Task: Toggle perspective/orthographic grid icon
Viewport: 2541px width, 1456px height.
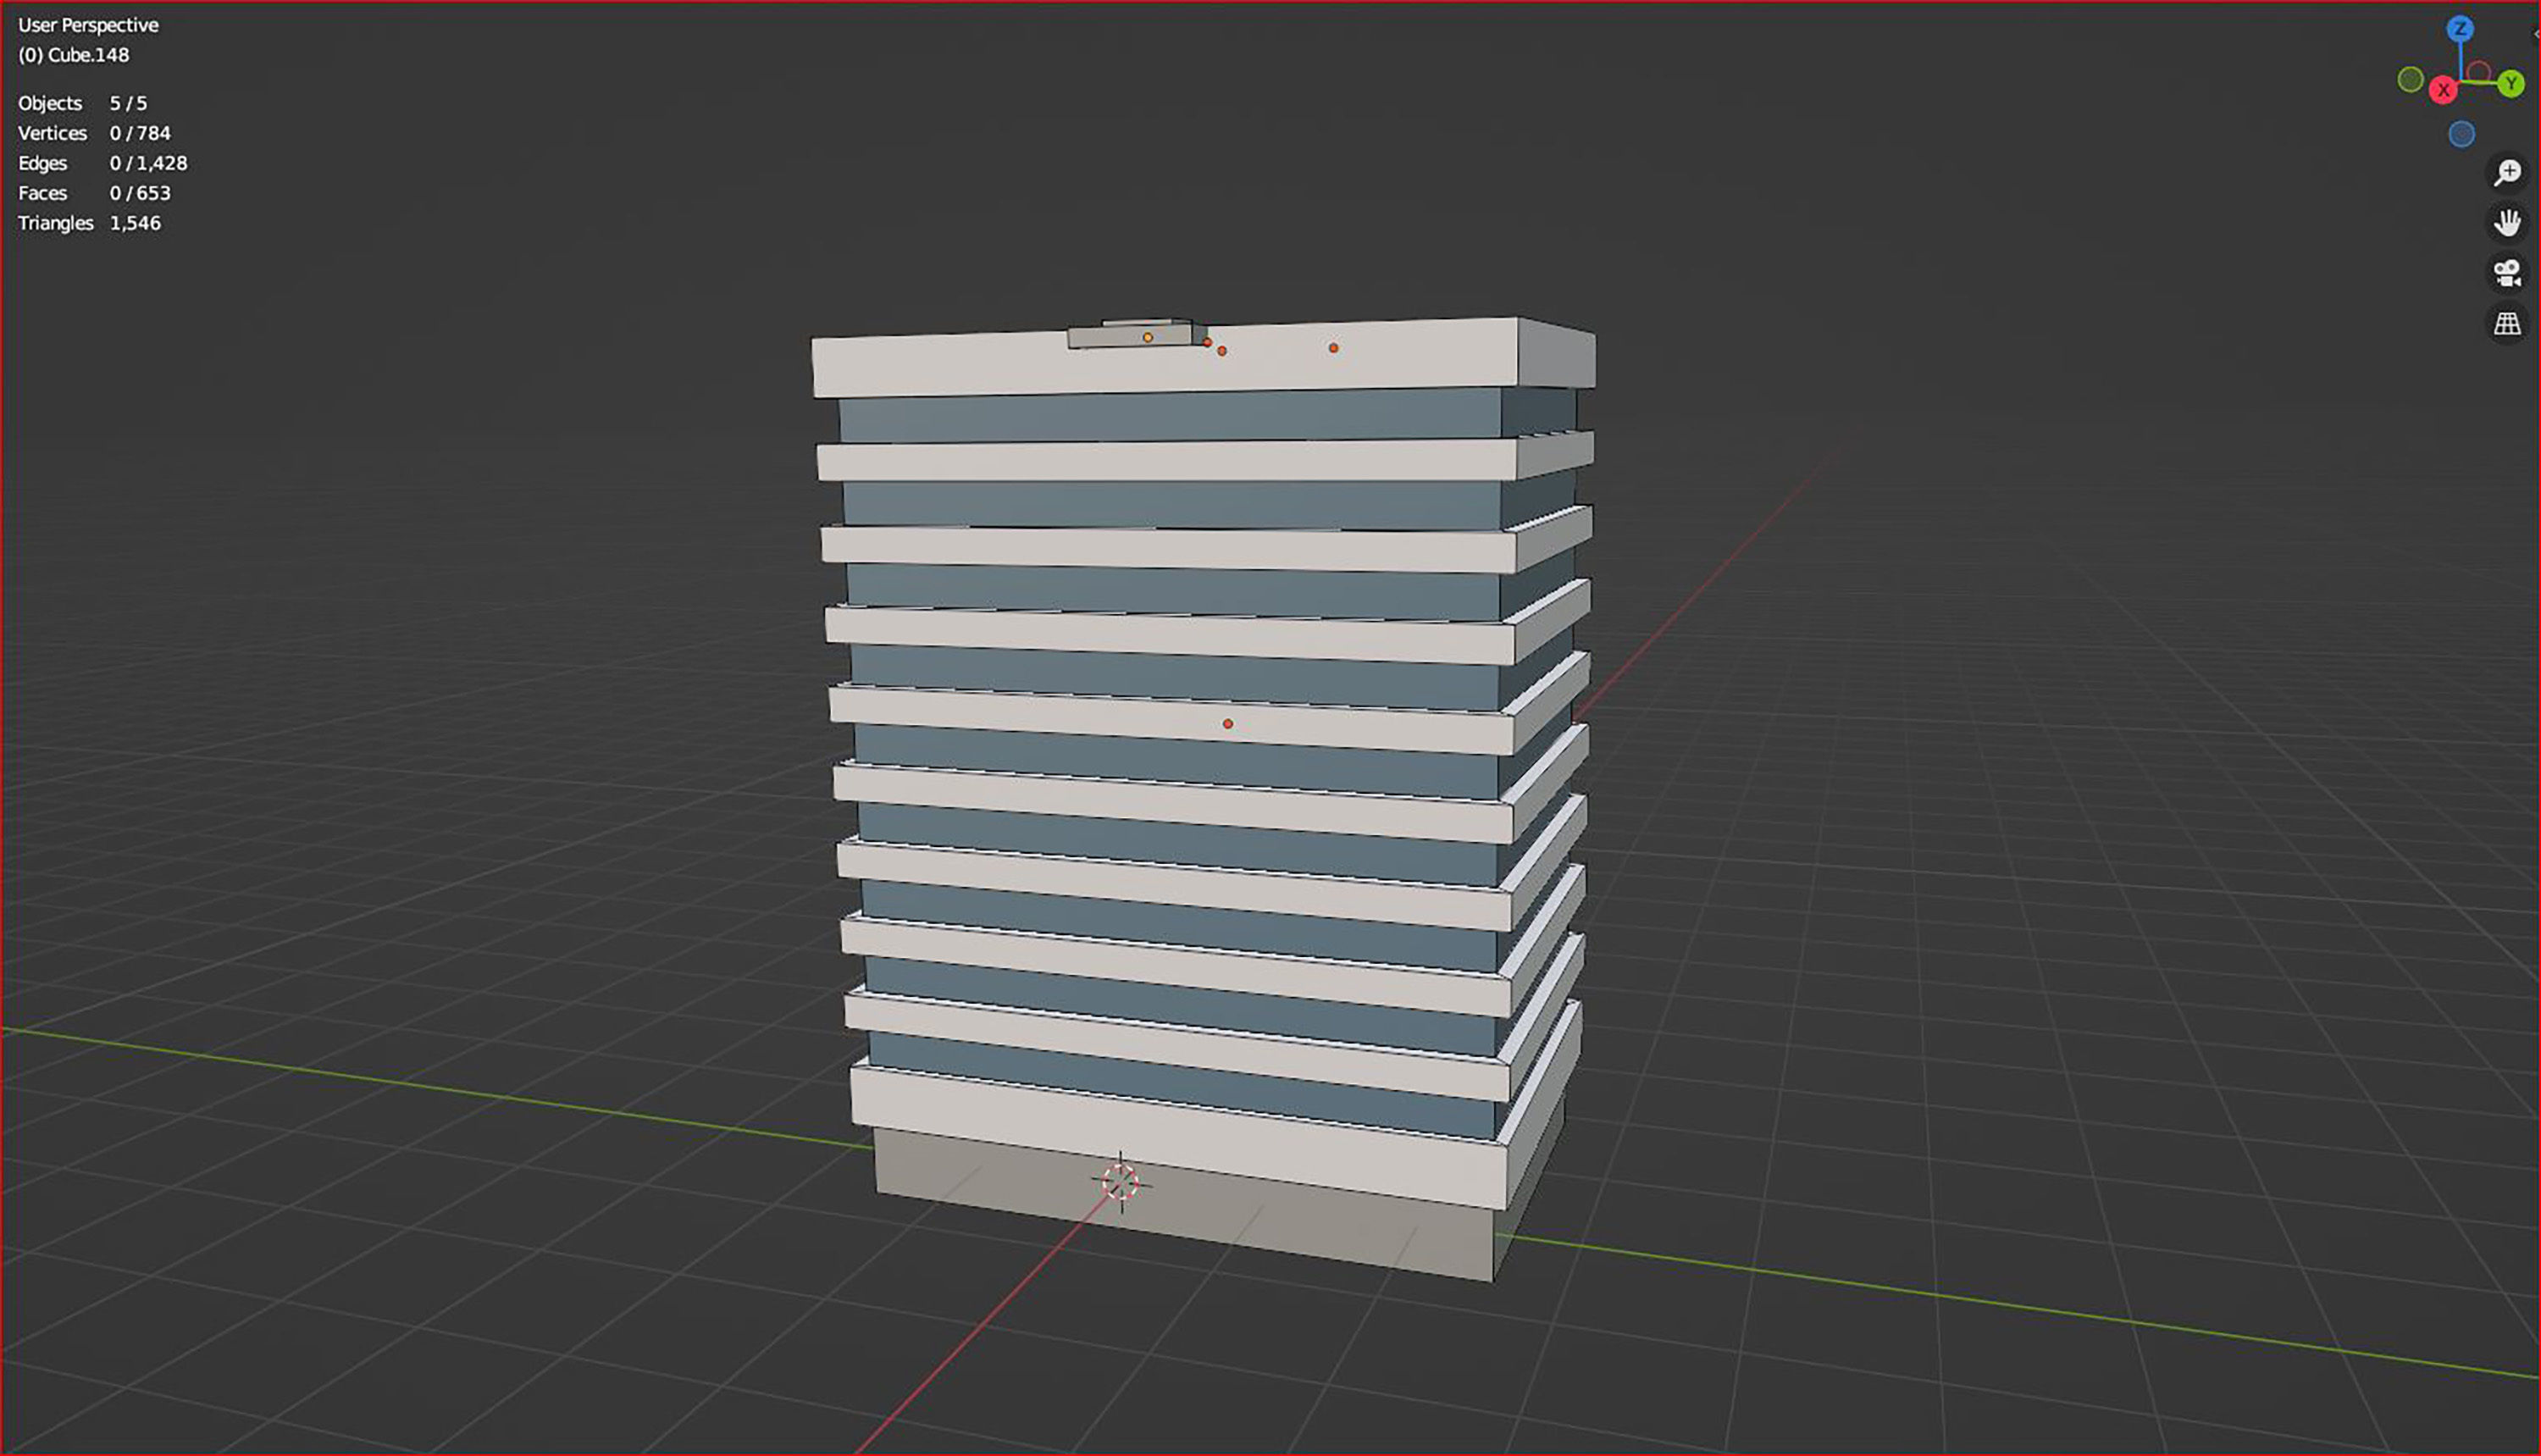Action: (x=2507, y=323)
